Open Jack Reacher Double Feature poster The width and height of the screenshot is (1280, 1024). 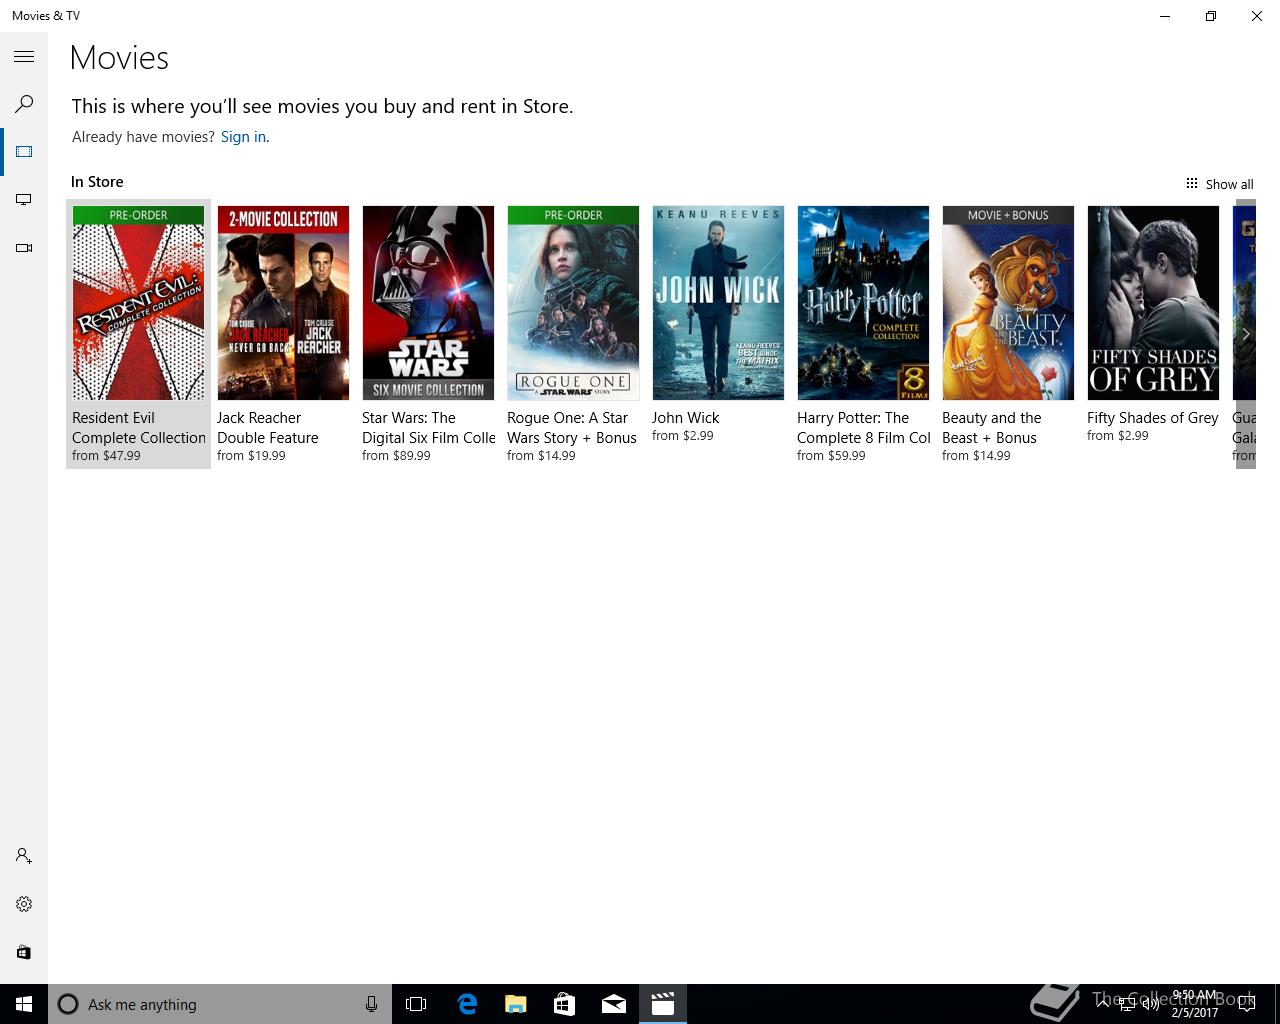point(283,303)
